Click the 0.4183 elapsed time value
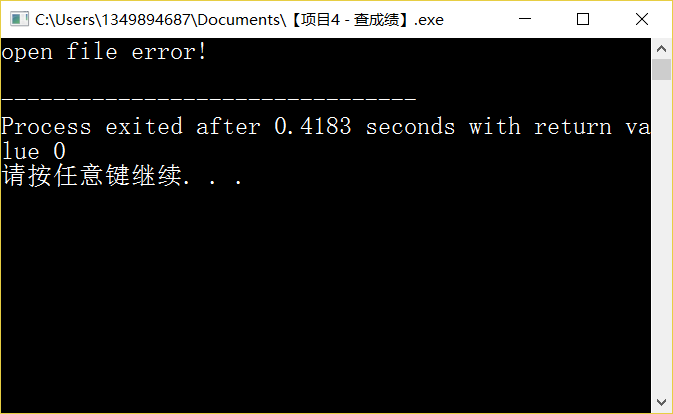Screen dimensions: 673x414 click(313, 127)
